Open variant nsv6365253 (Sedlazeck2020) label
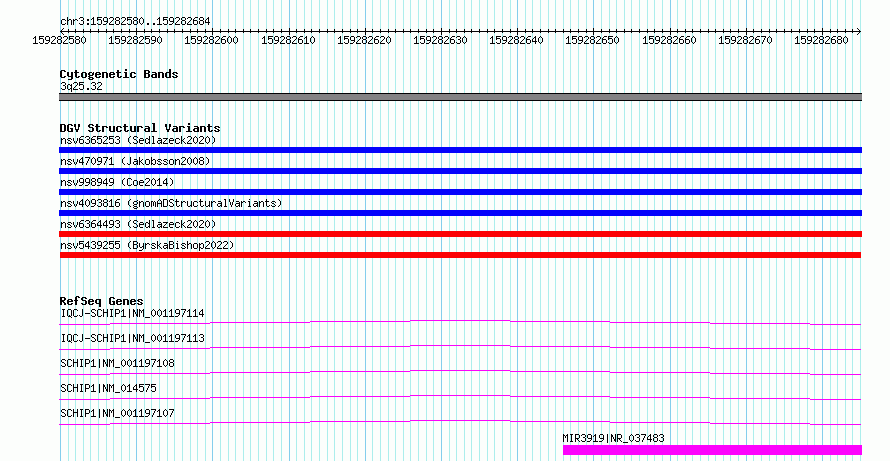The height and width of the screenshot is (461, 890). click(x=138, y=140)
